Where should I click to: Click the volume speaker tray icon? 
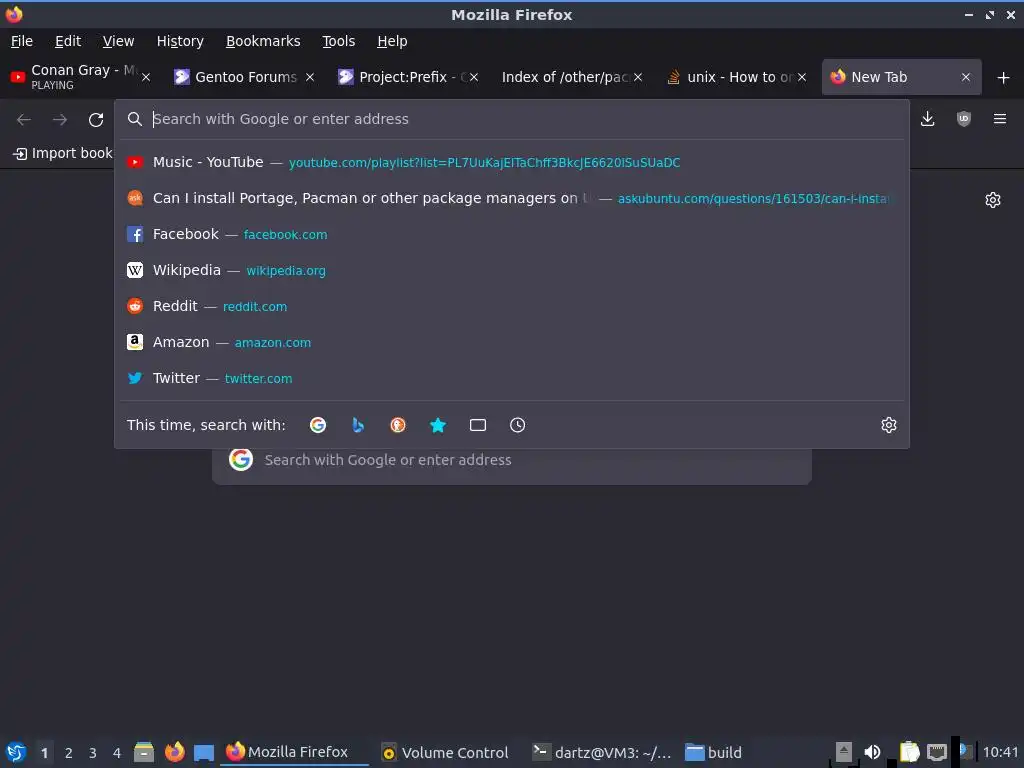pyautogui.click(x=872, y=752)
